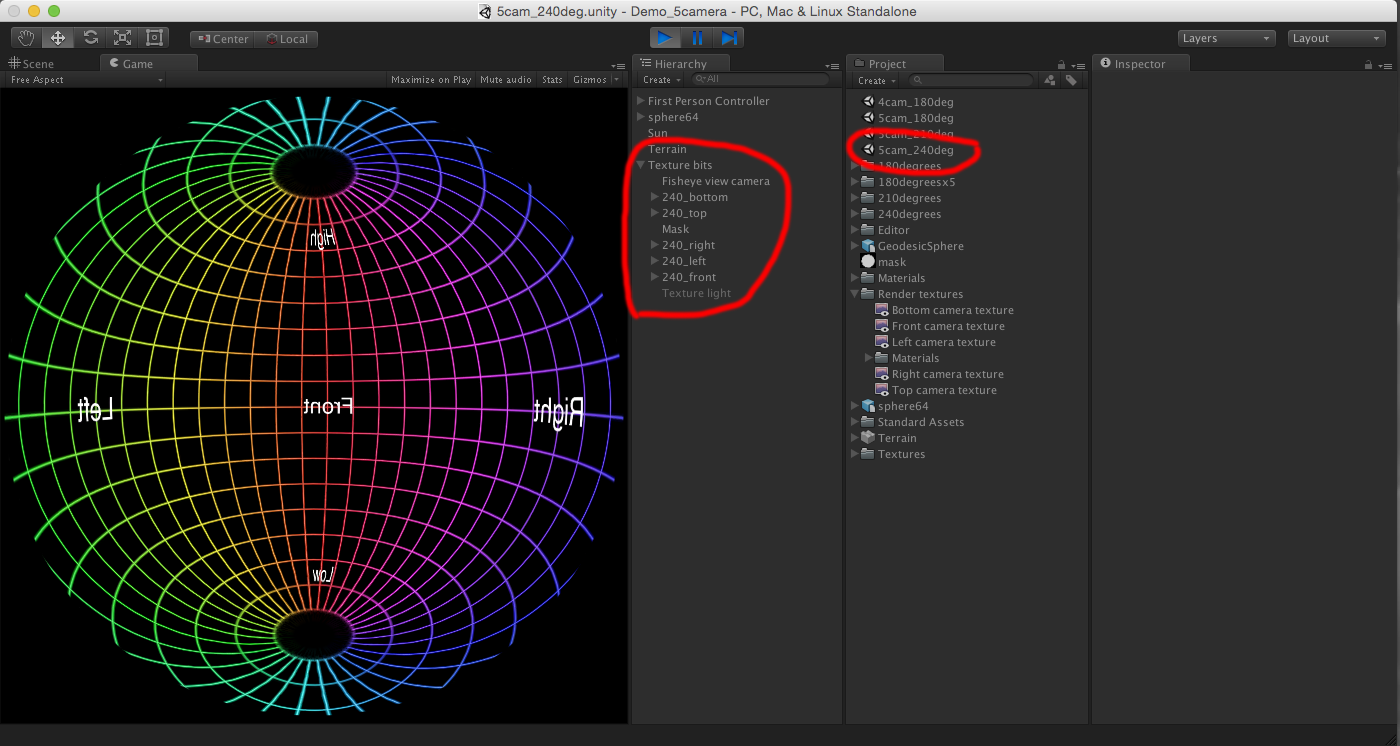The image size is (1400, 746).
Task: Select the Hand tool in toolbar
Action: tap(27, 38)
